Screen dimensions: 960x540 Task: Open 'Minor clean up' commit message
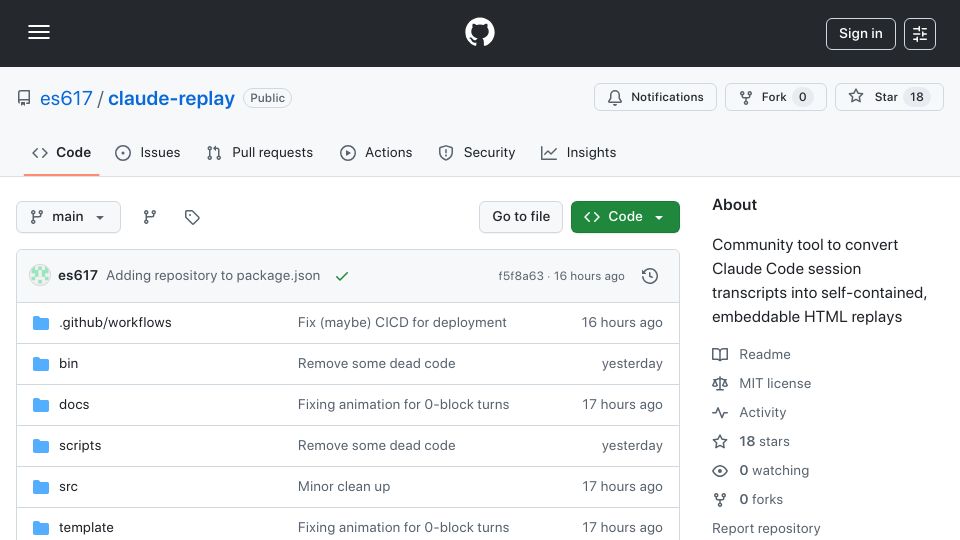coord(344,487)
